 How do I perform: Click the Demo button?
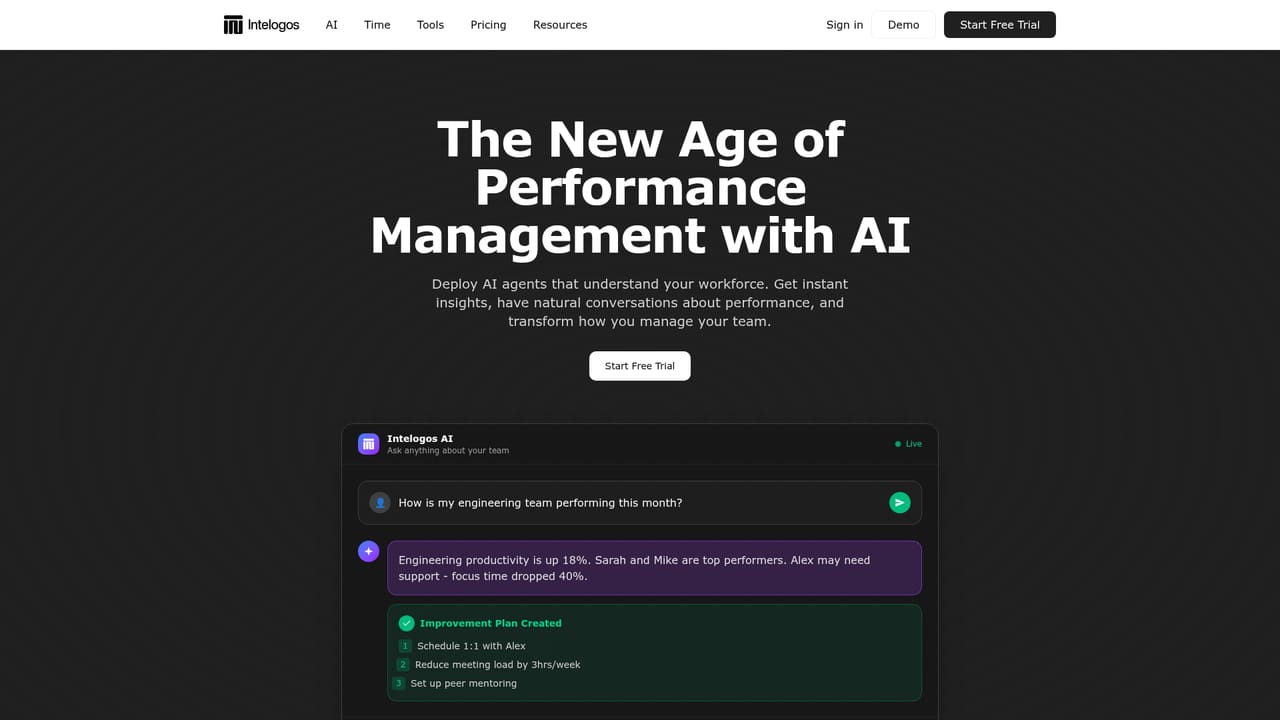(903, 25)
